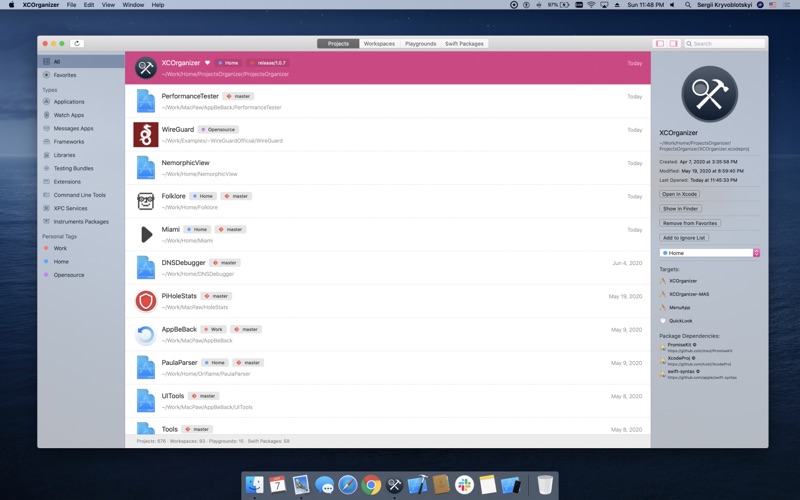Click the PiHoleStats shield icon
This screenshot has width=800, height=500.
[145, 301]
